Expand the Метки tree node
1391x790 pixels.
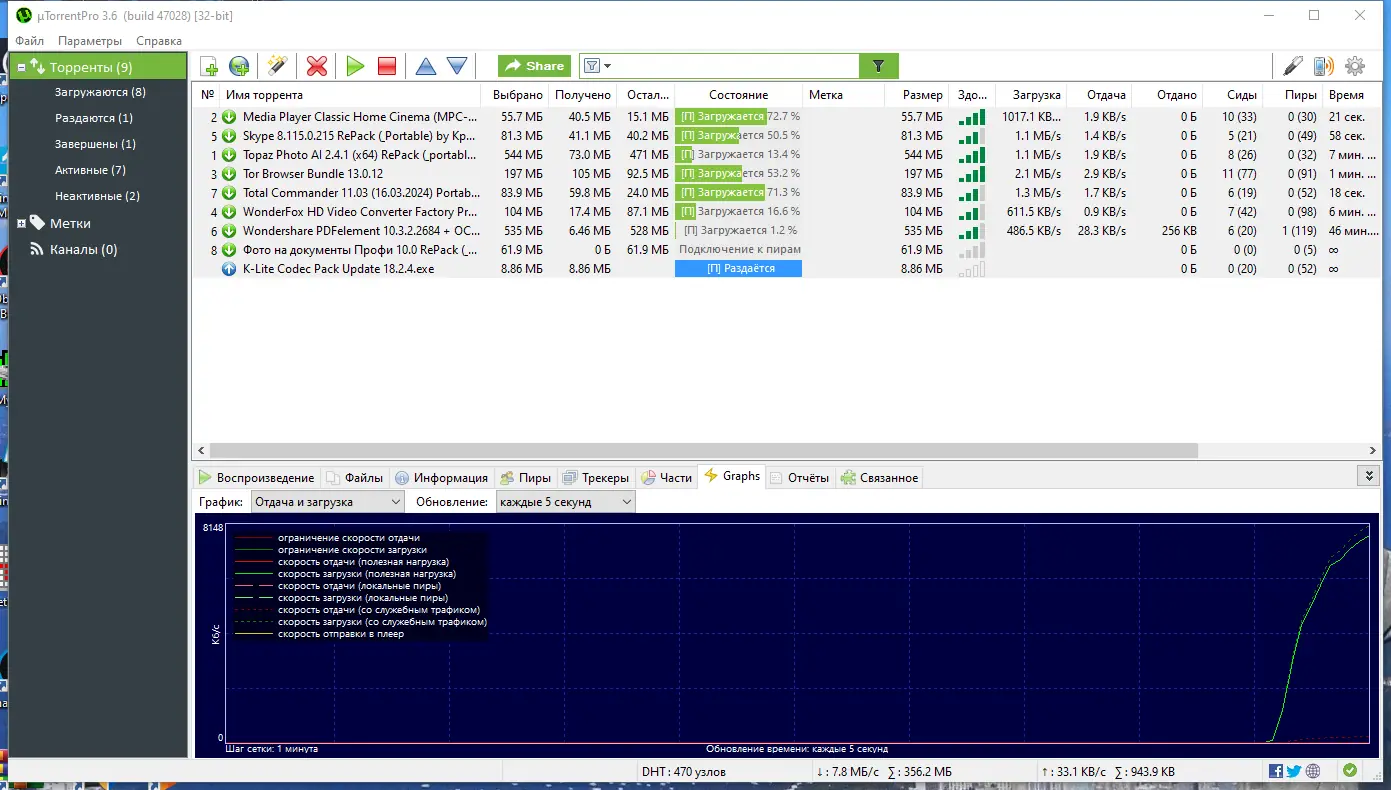(22, 223)
